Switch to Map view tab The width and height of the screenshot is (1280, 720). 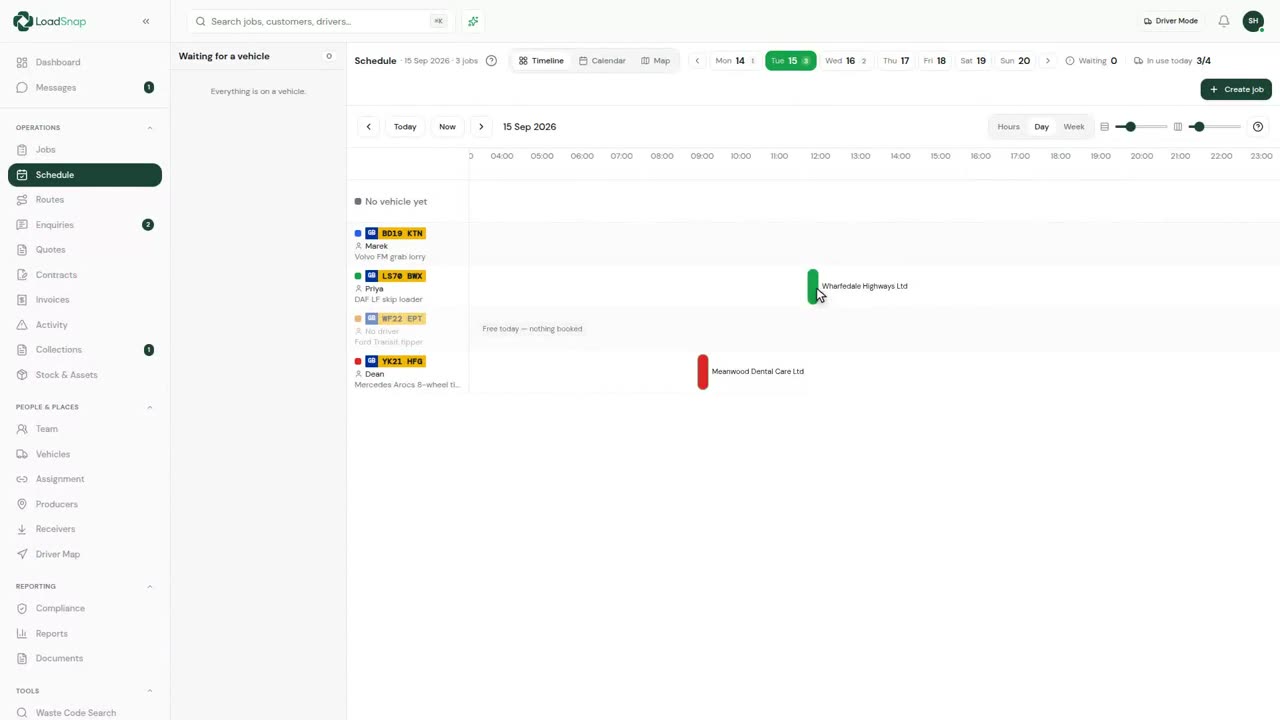(656, 61)
